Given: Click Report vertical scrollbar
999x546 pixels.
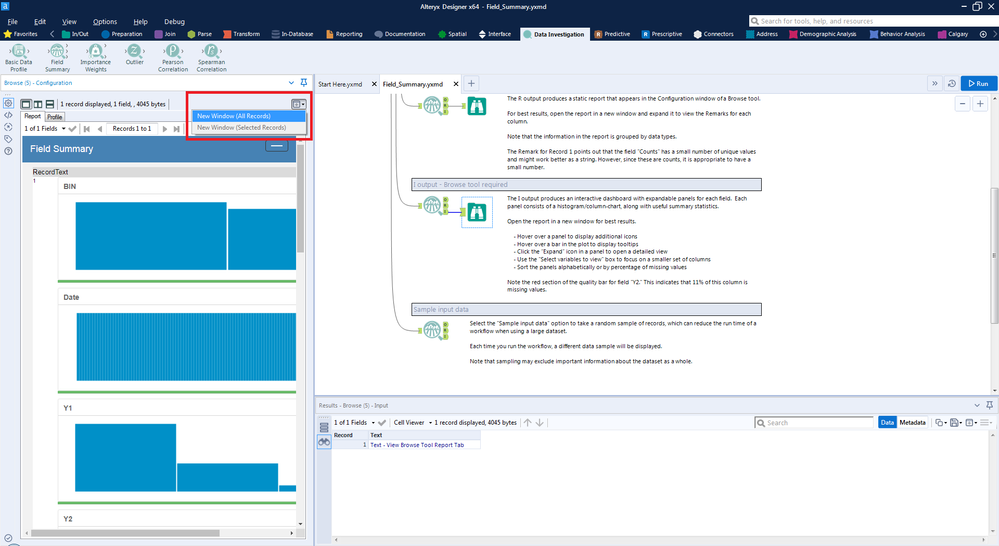Looking at the screenshot, I should pos(300,198).
